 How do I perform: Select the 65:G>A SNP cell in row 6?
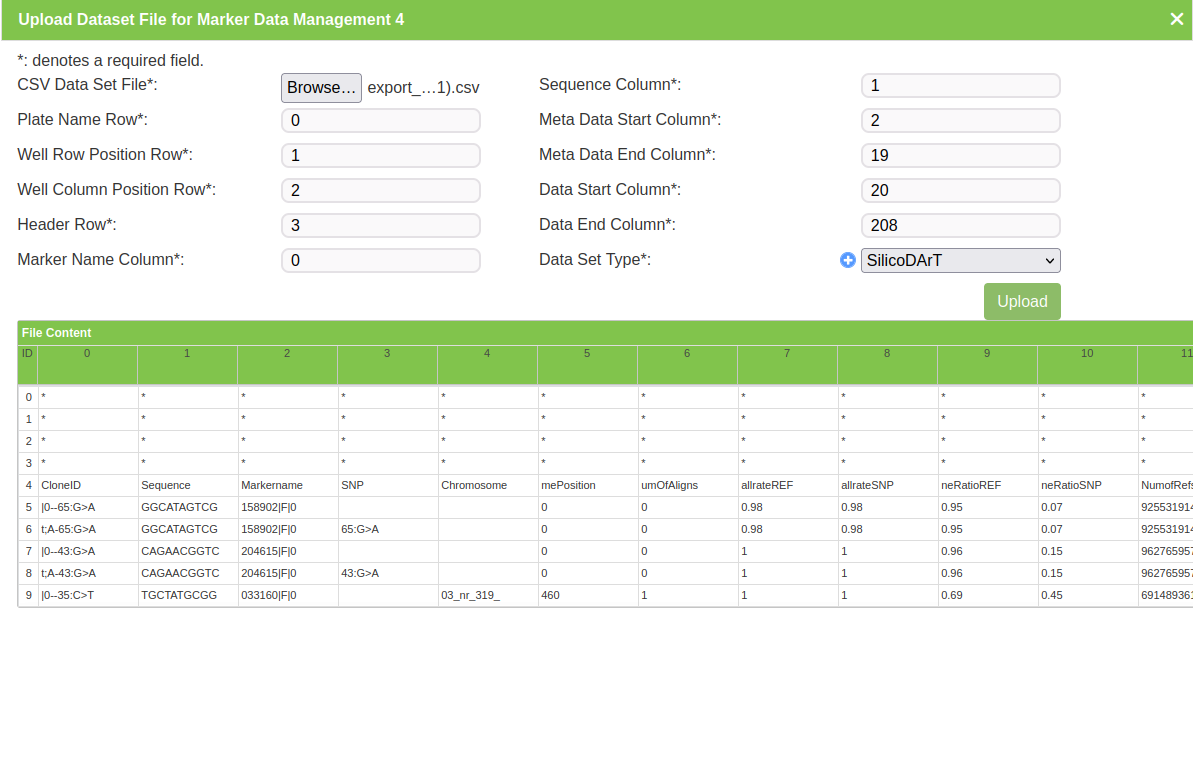[x=387, y=529]
